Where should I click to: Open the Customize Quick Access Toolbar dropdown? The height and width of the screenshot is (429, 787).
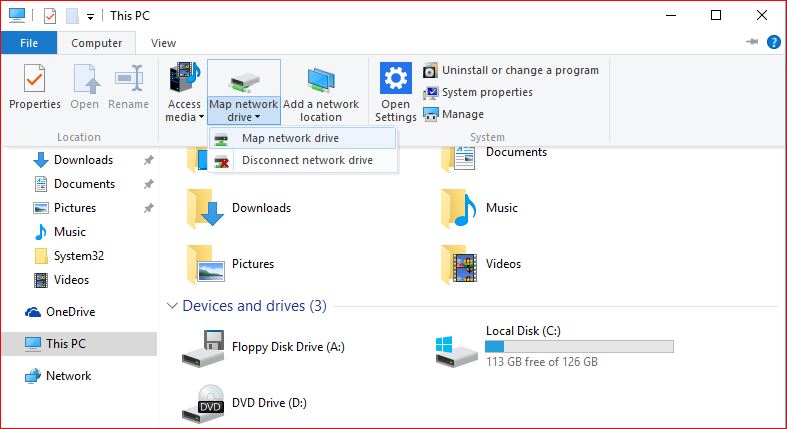[x=90, y=17]
